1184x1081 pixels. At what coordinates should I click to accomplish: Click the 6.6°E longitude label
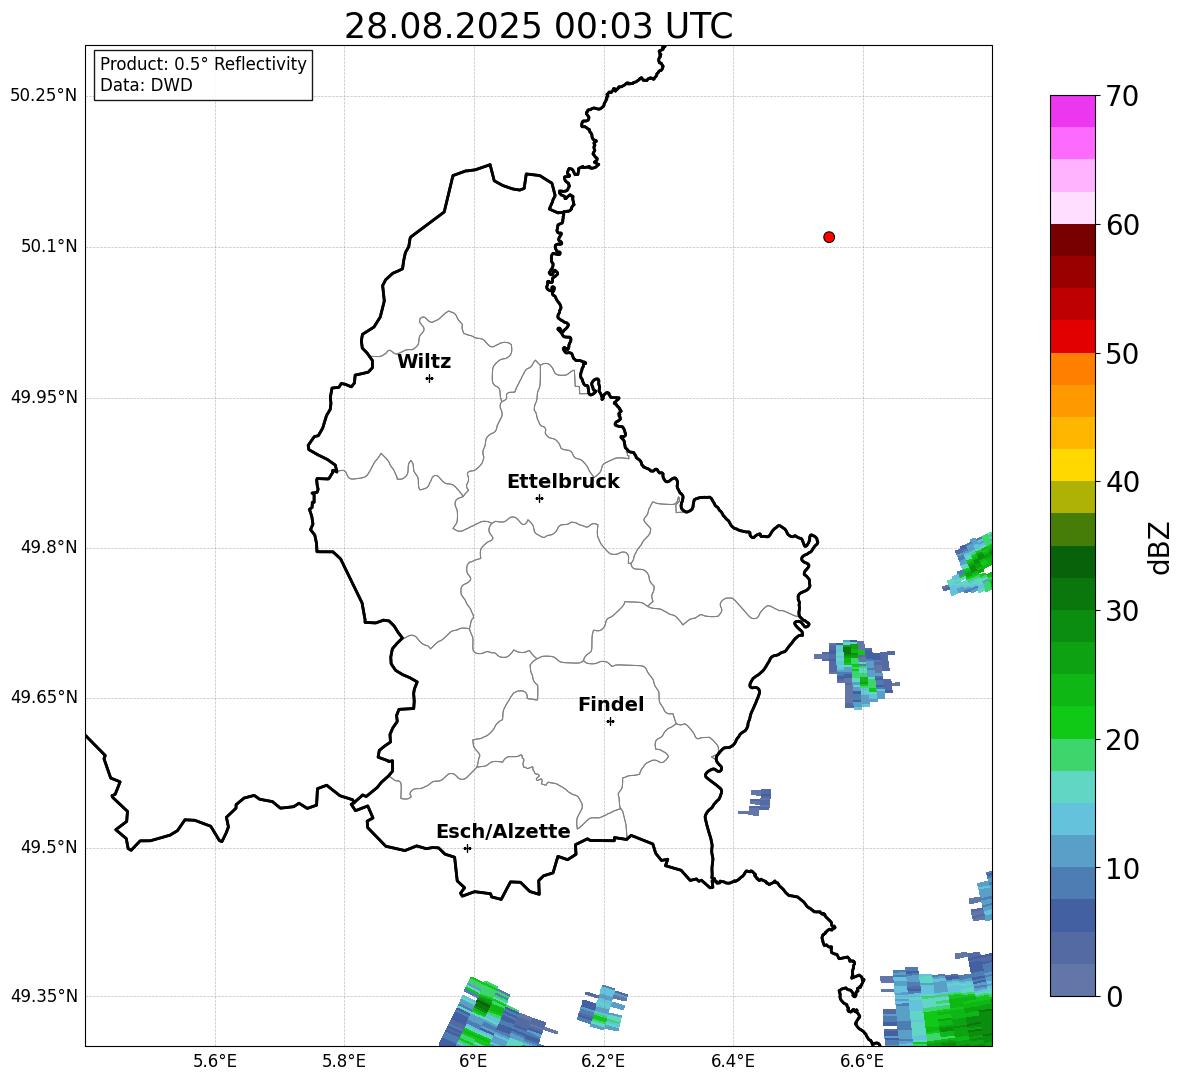click(862, 1061)
